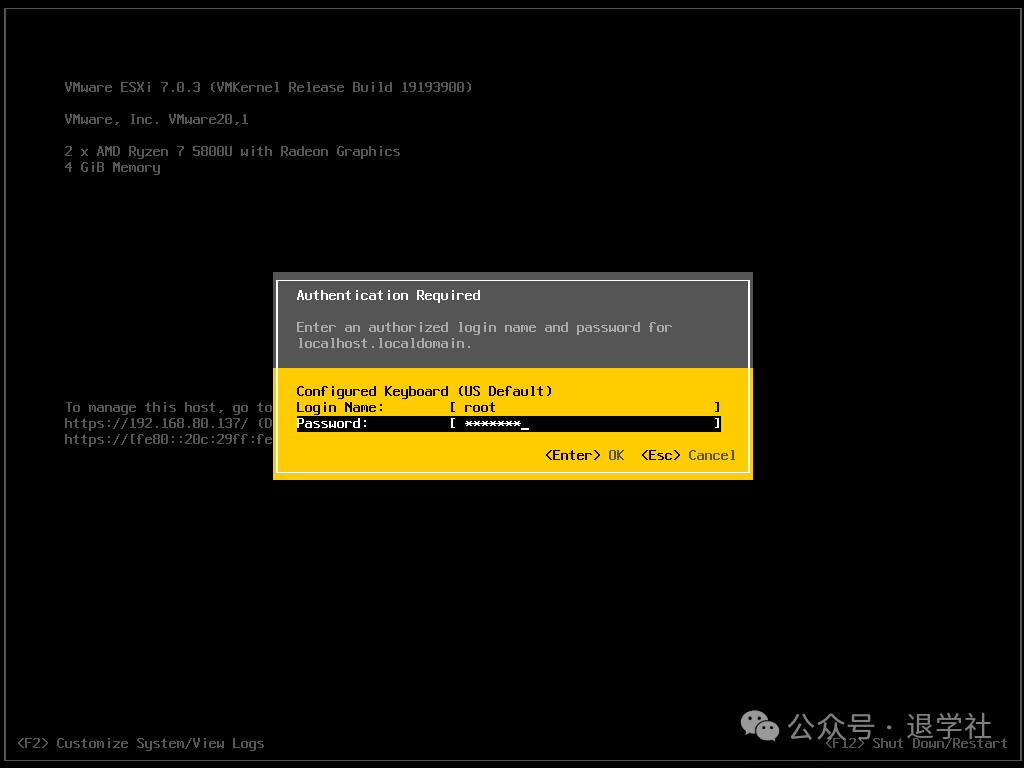Confirm login with <Enter> OK

pyautogui.click(x=584, y=455)
